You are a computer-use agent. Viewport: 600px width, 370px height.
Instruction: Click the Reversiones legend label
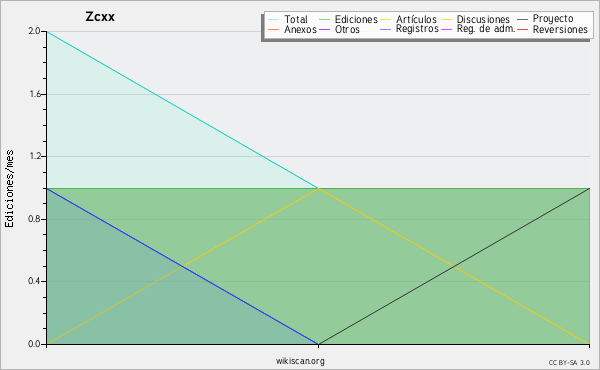tap(560, 29)
